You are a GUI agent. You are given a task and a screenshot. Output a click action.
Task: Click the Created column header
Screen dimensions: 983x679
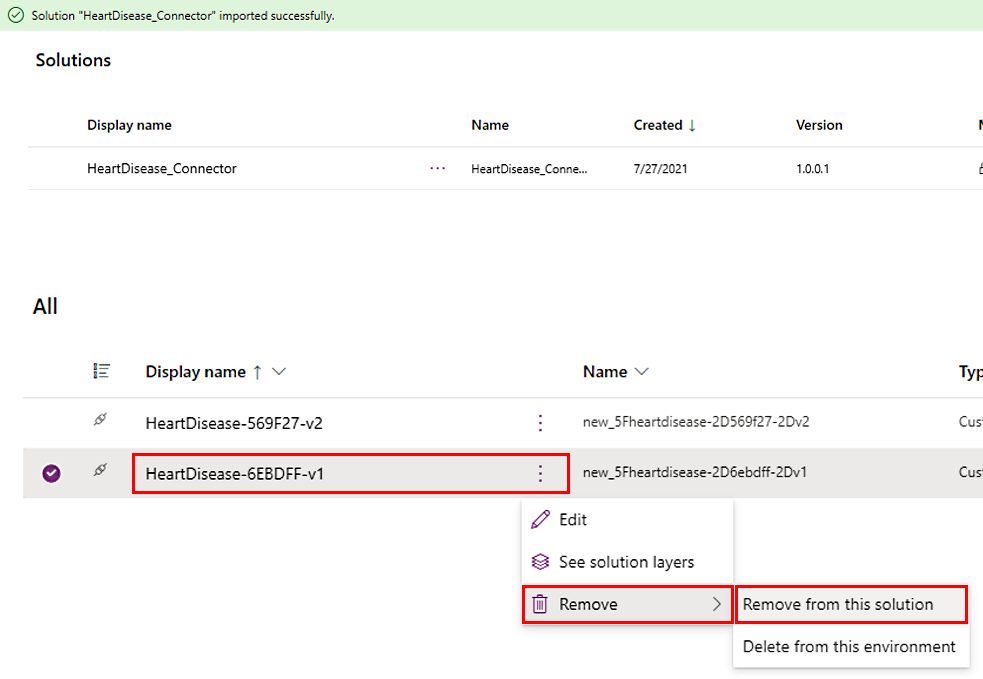click(658, 125)
